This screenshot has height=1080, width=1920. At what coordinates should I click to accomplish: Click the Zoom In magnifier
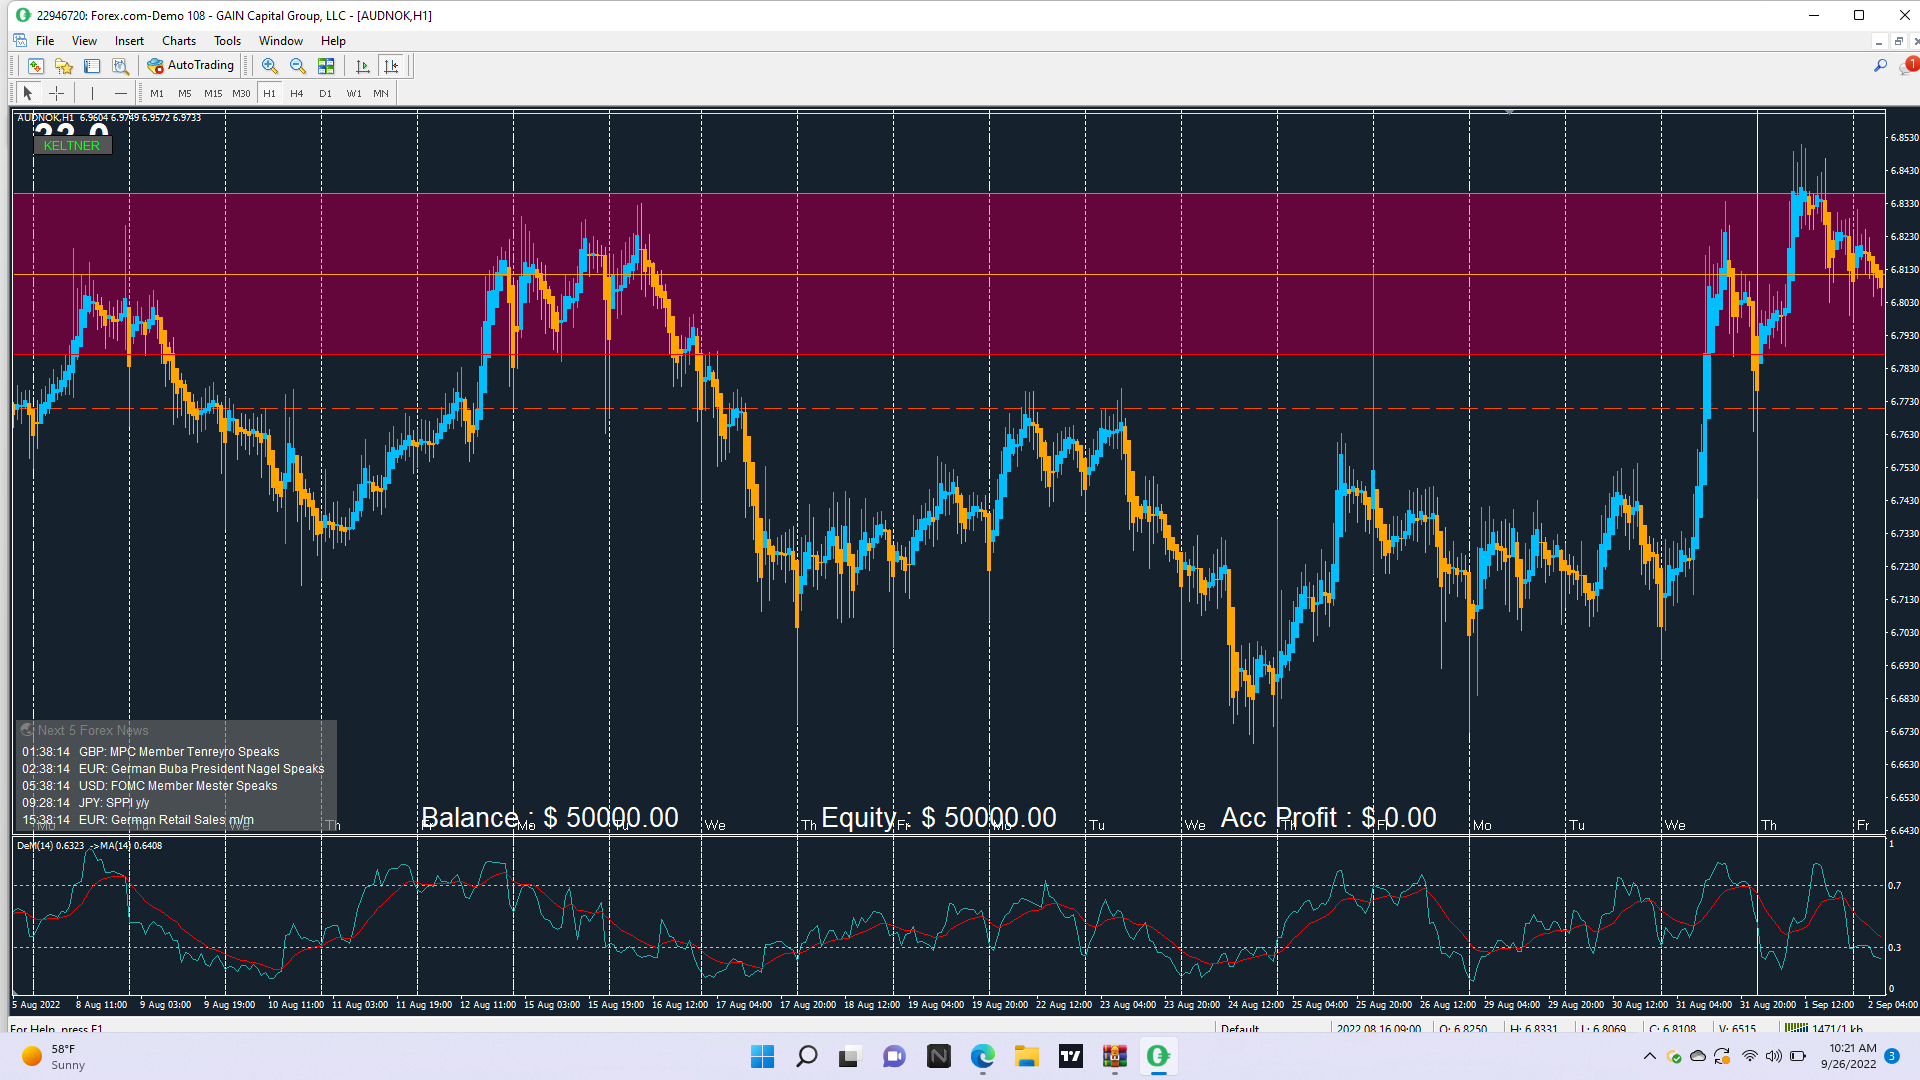tap(269, 66)
